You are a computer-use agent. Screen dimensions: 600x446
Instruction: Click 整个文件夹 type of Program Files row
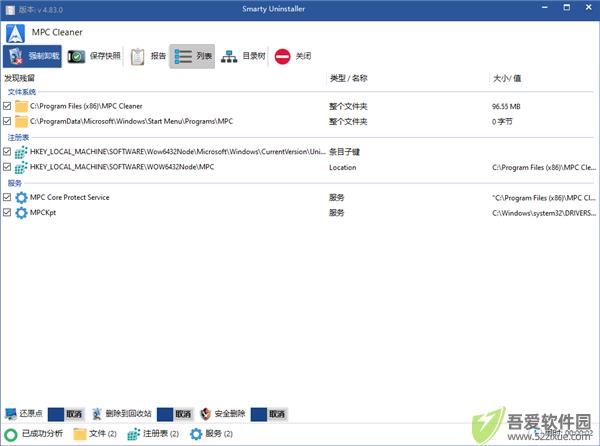[348, 106]
